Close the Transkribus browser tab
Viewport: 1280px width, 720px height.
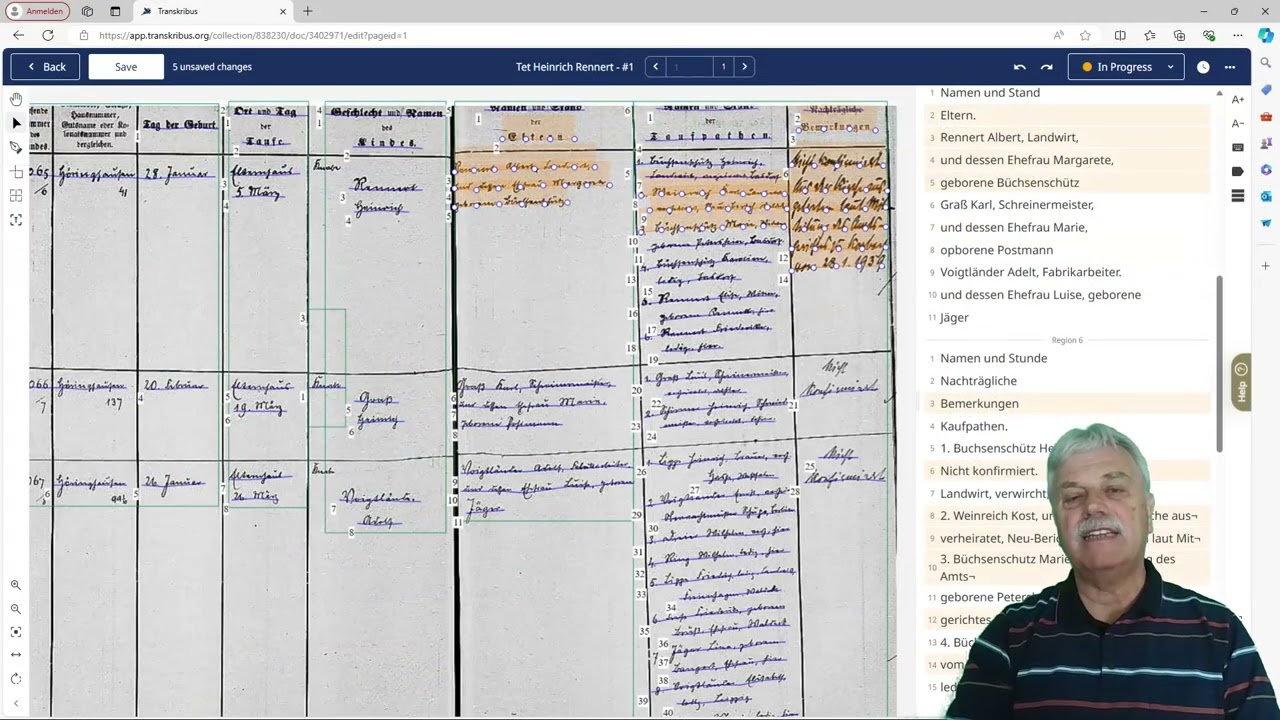(283, 11)
